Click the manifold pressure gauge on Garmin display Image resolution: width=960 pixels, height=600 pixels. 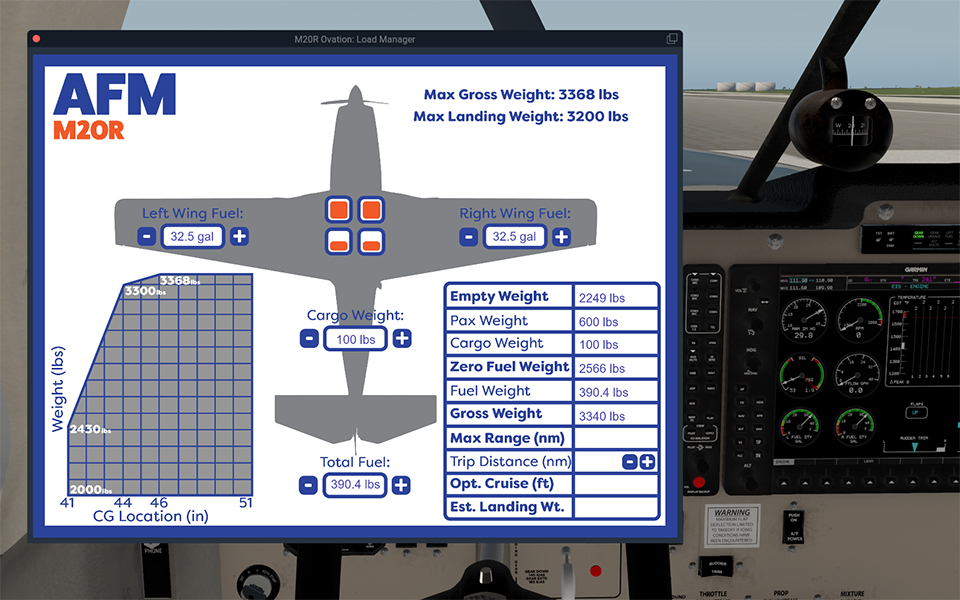[803, 318]
